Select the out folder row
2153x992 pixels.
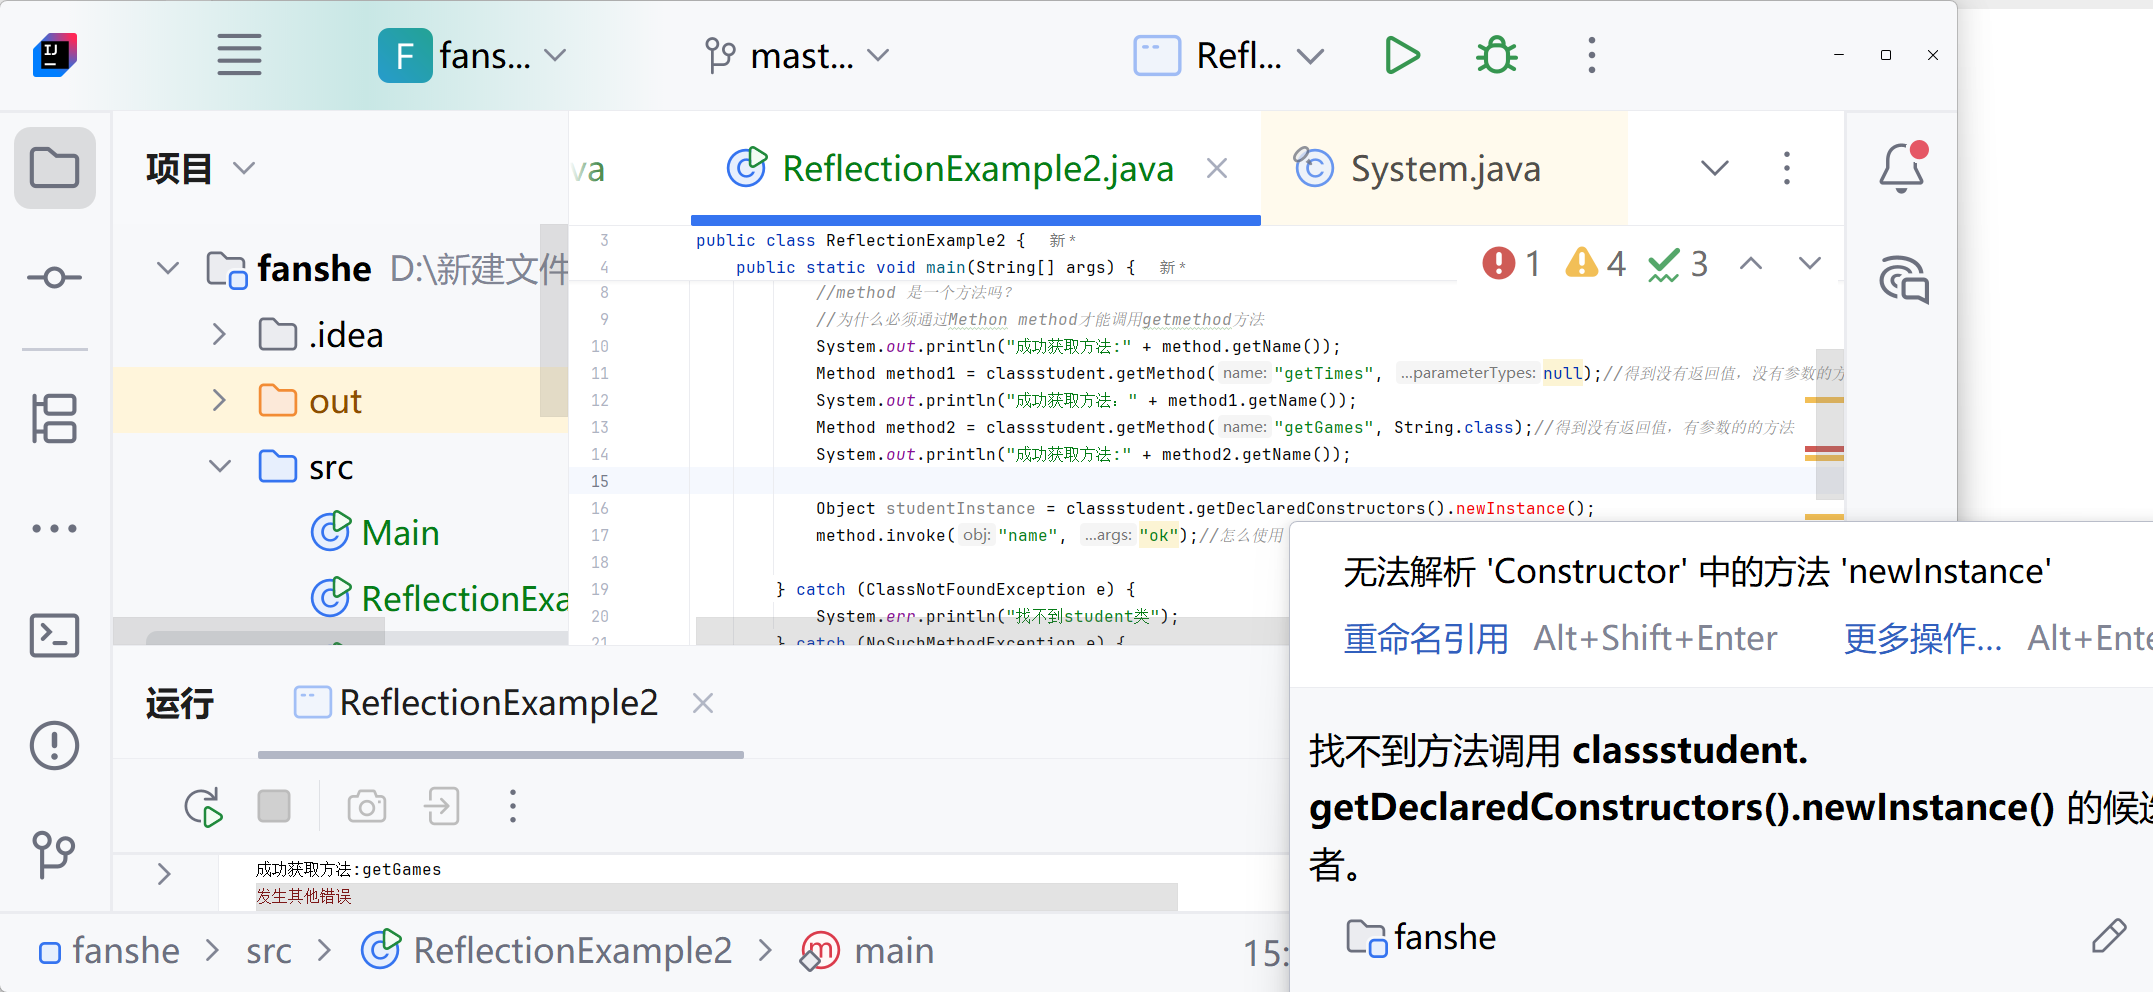pos(340,400)
